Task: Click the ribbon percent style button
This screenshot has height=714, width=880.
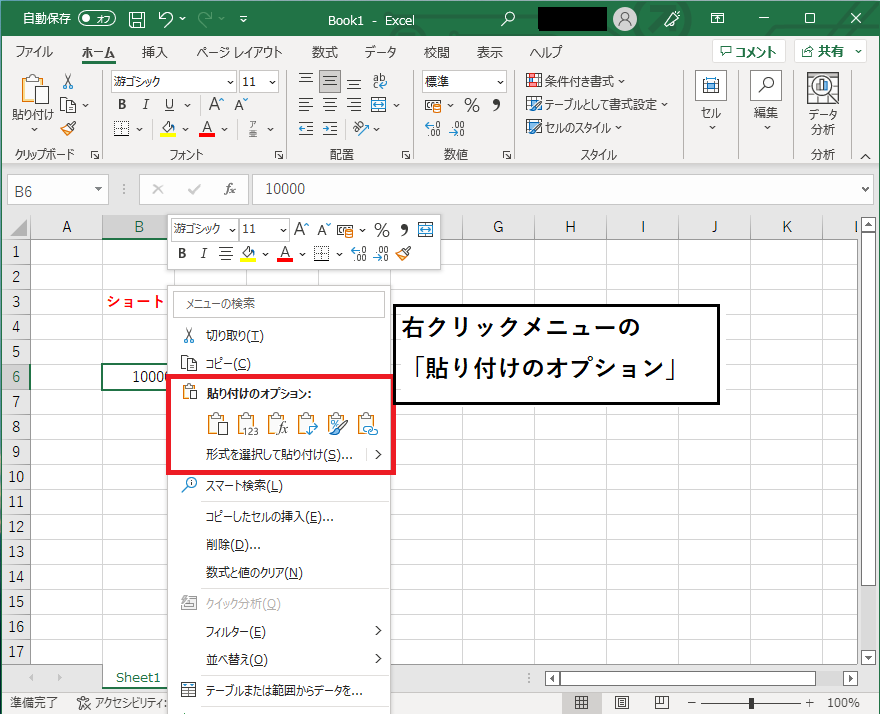Action: click(471, 105)
